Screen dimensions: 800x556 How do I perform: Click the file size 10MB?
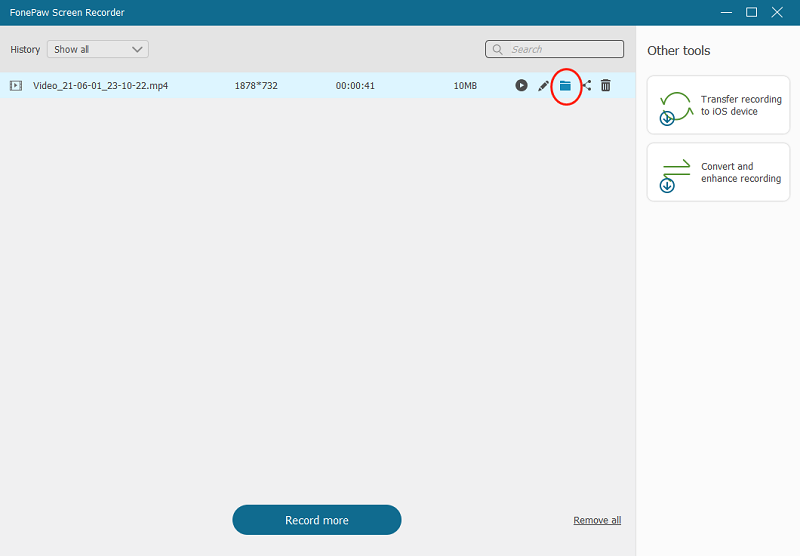pyautogui.click(x=465, y=86)
